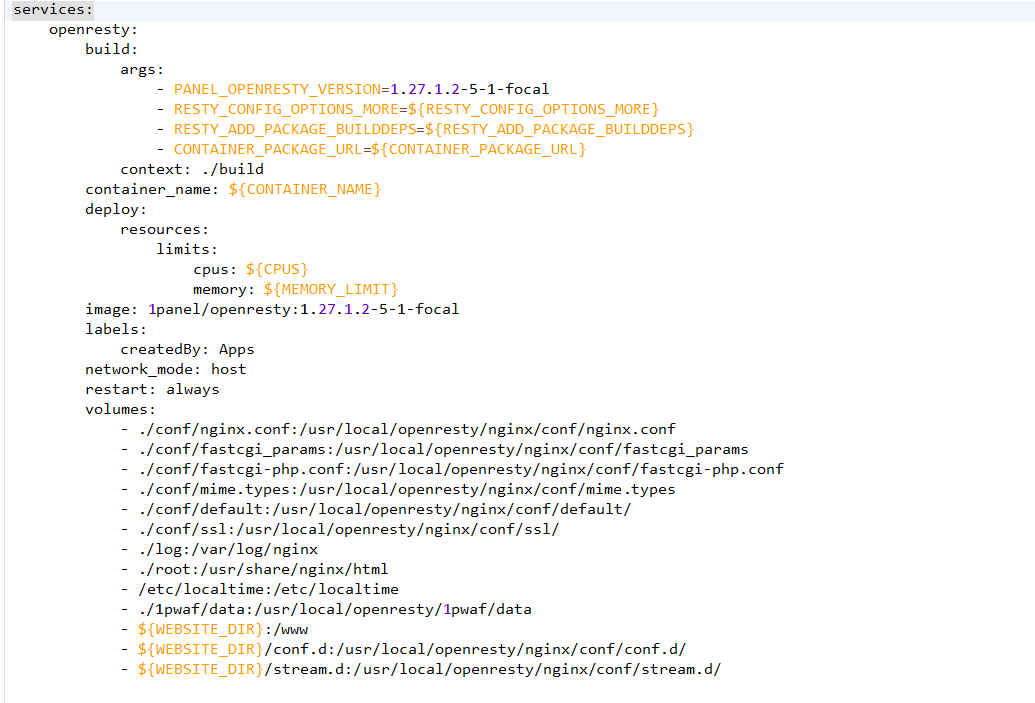The width and height of the screenshot is (1035, 703).
Task: Click the 'build:' key
Action: click(x=111, y=49)
